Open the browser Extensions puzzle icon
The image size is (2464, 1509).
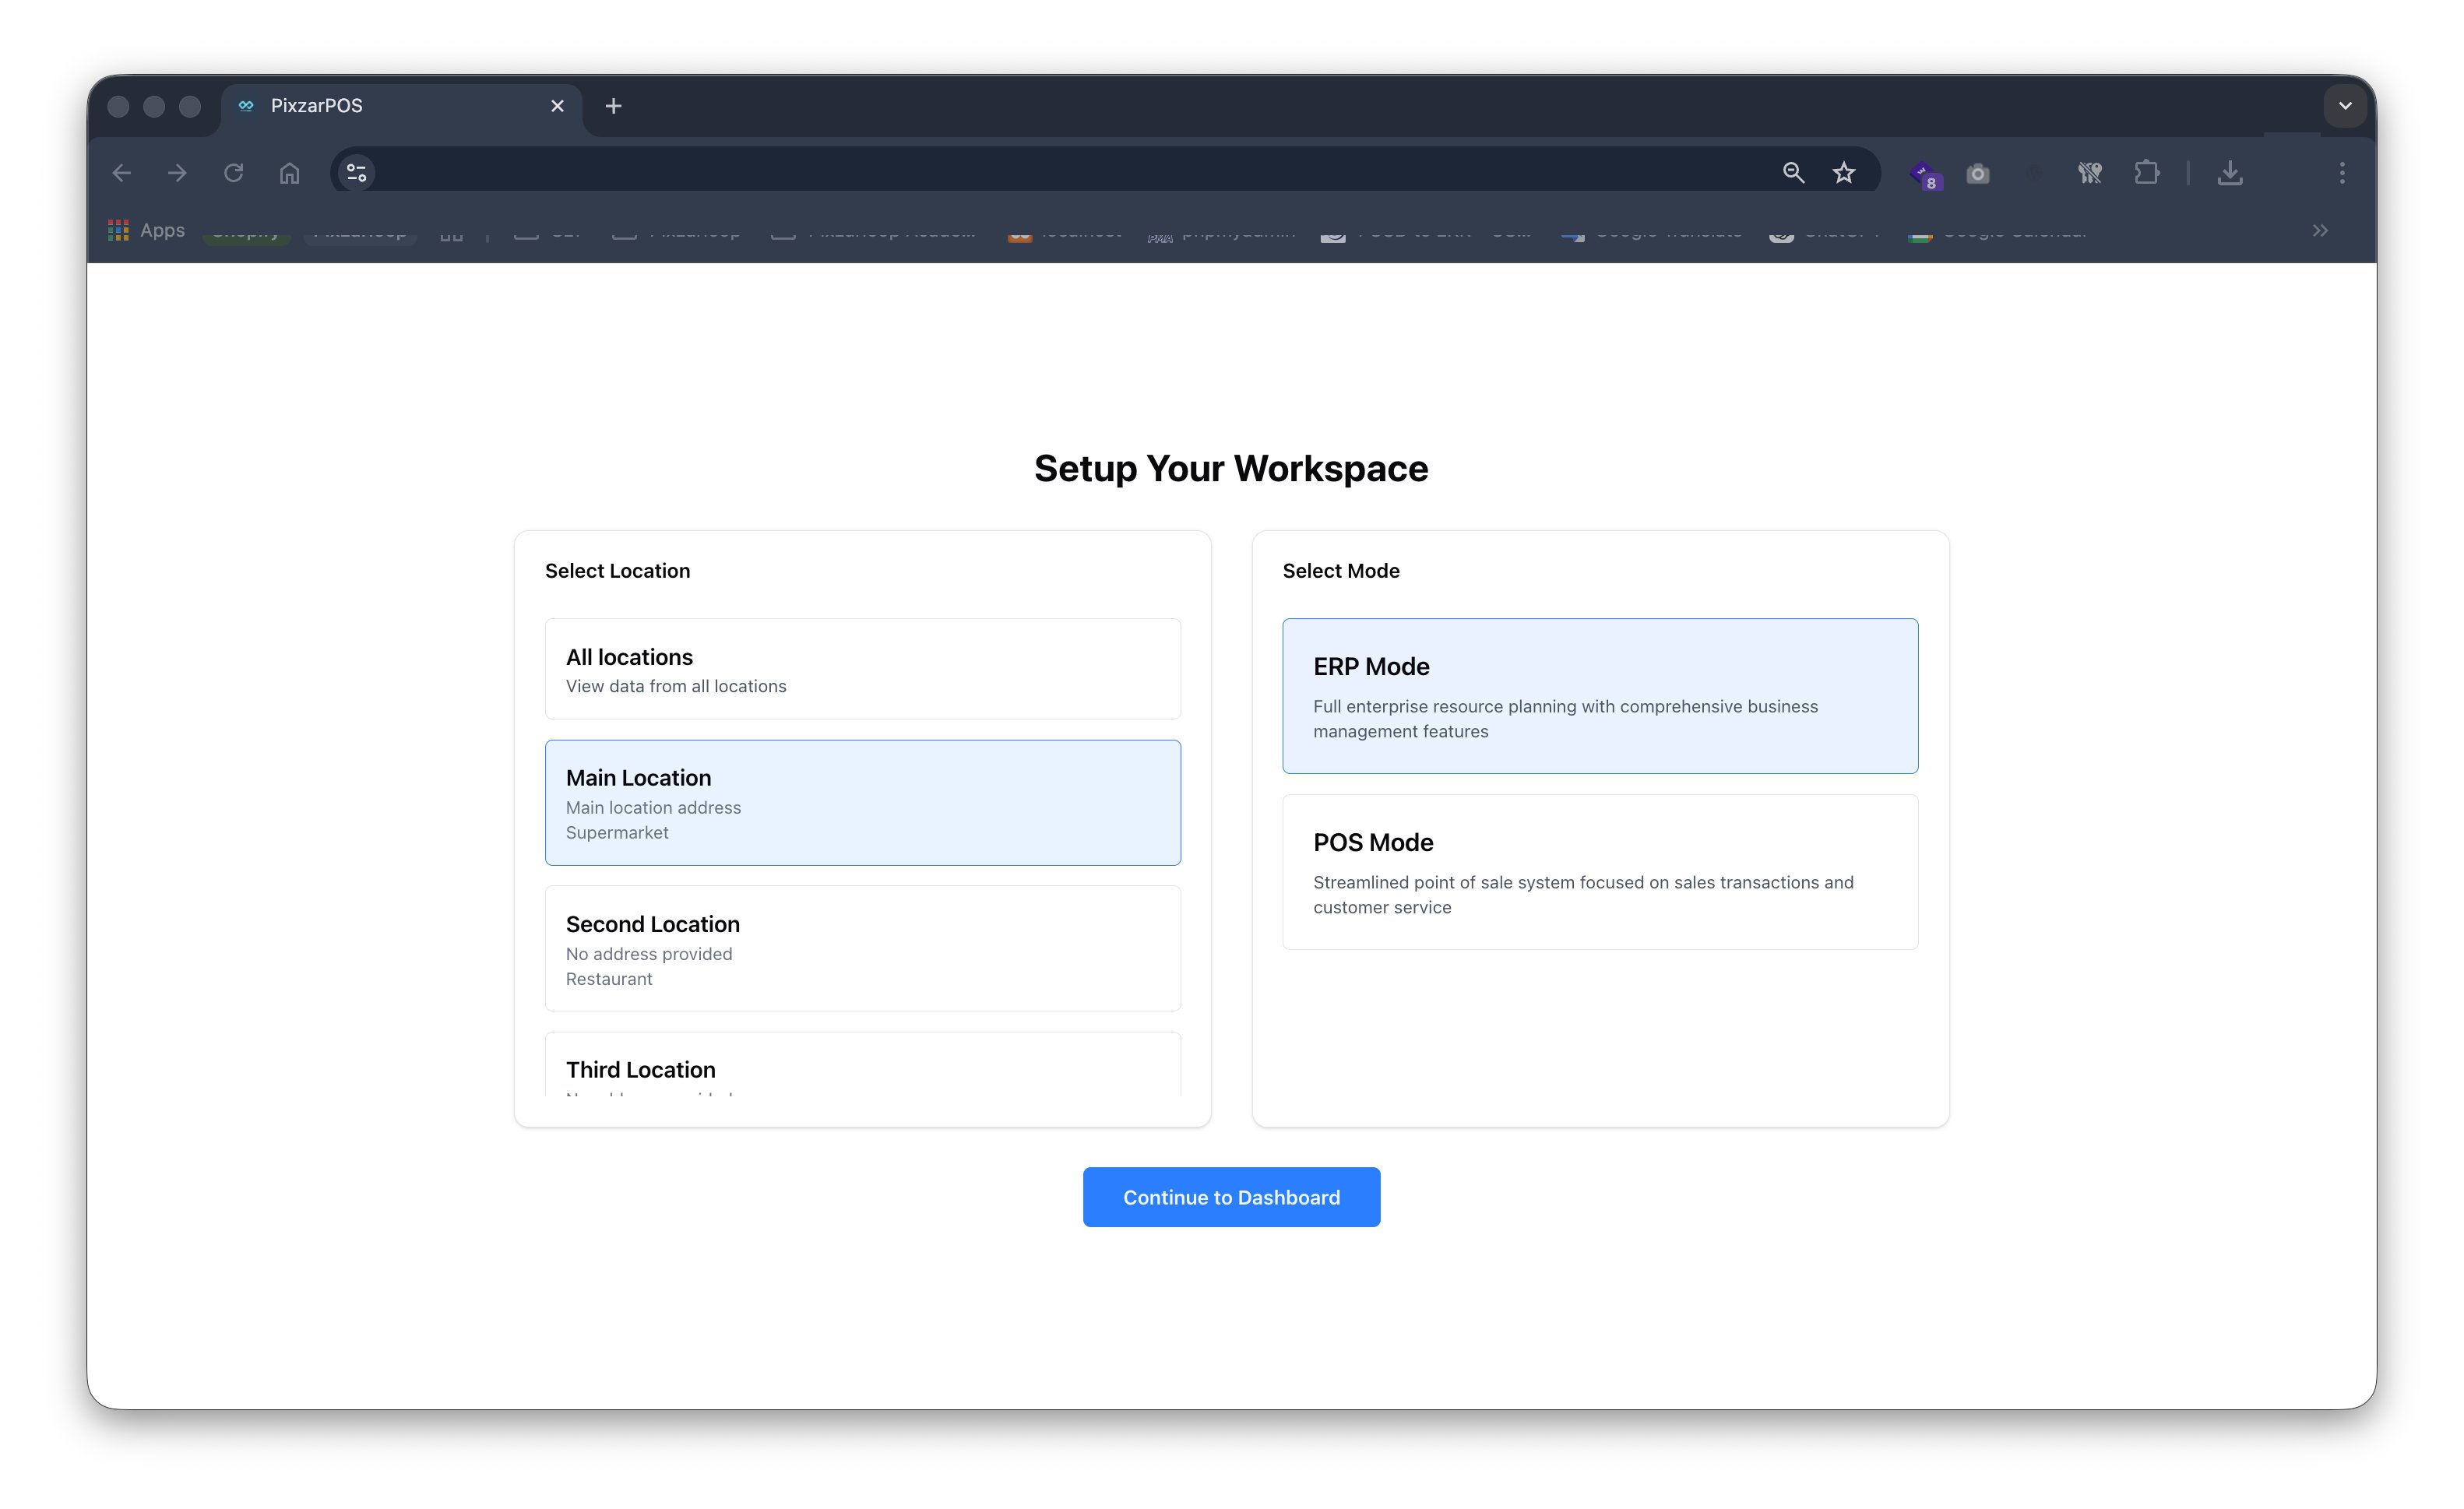pyautogui.click(x=2146, y=172)
